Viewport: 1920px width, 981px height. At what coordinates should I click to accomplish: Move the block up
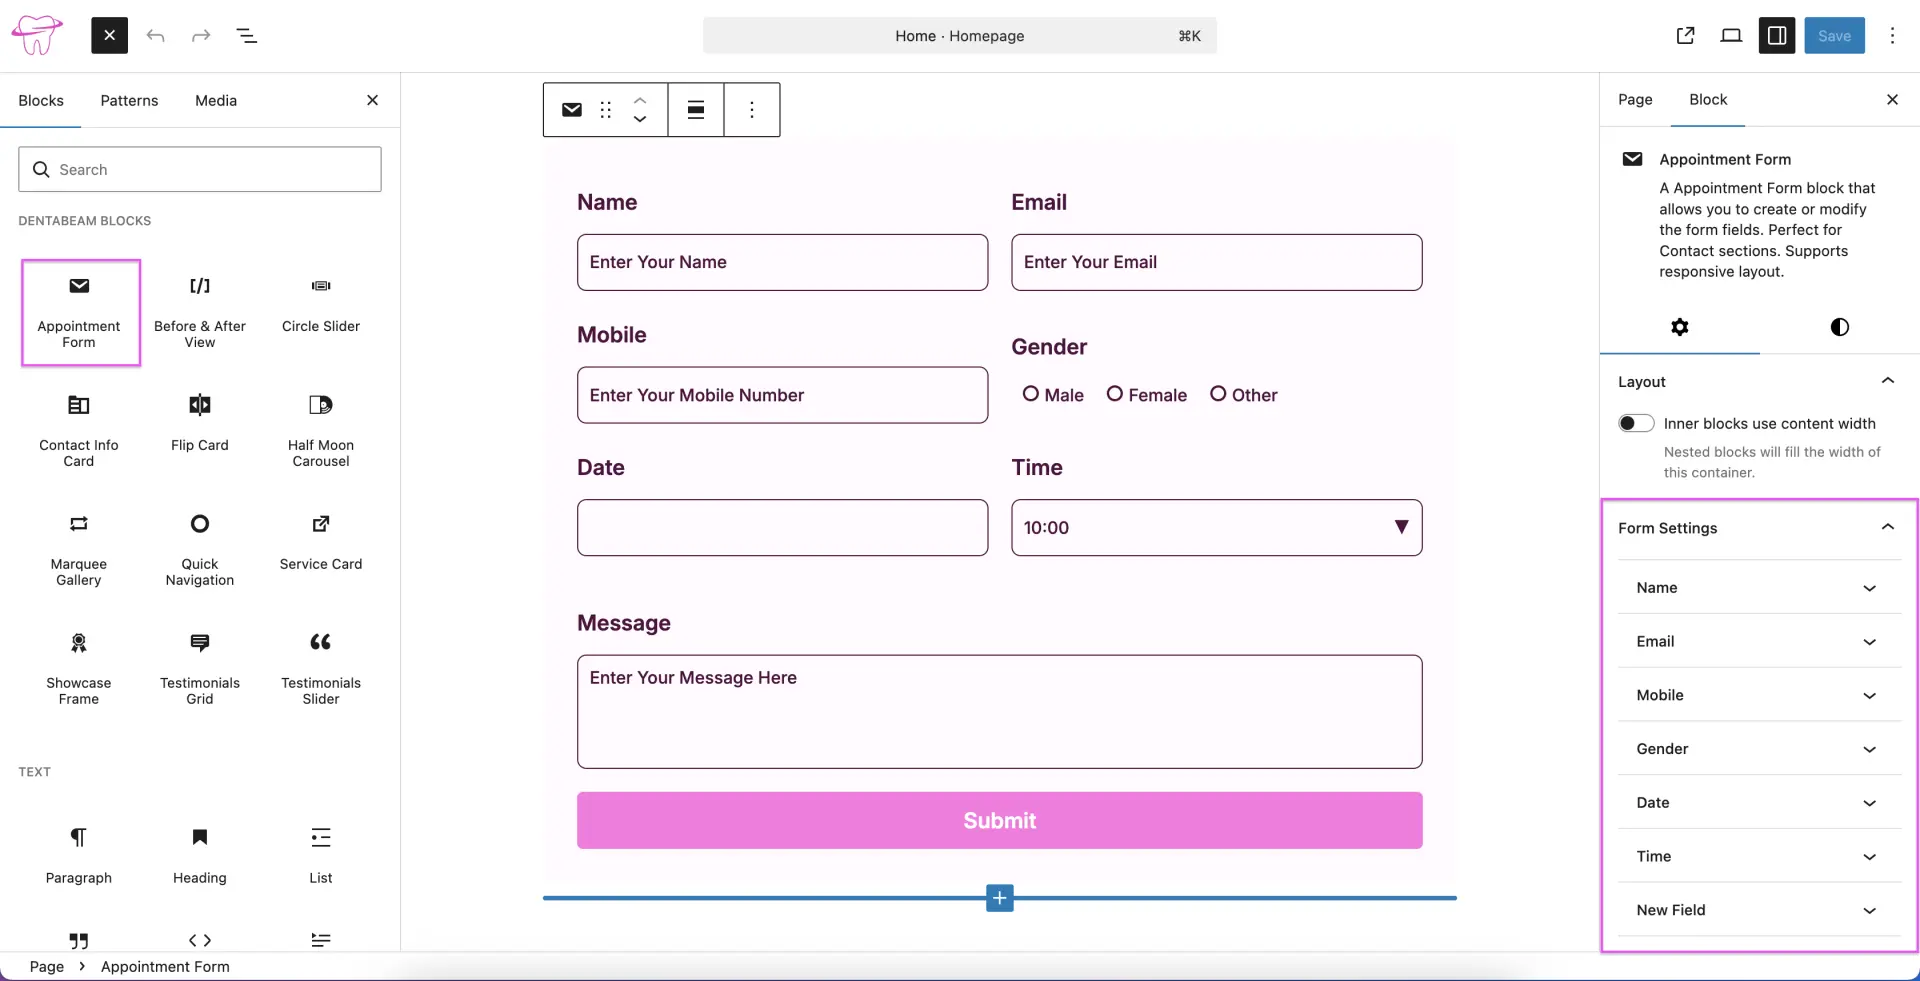point(640,100)
